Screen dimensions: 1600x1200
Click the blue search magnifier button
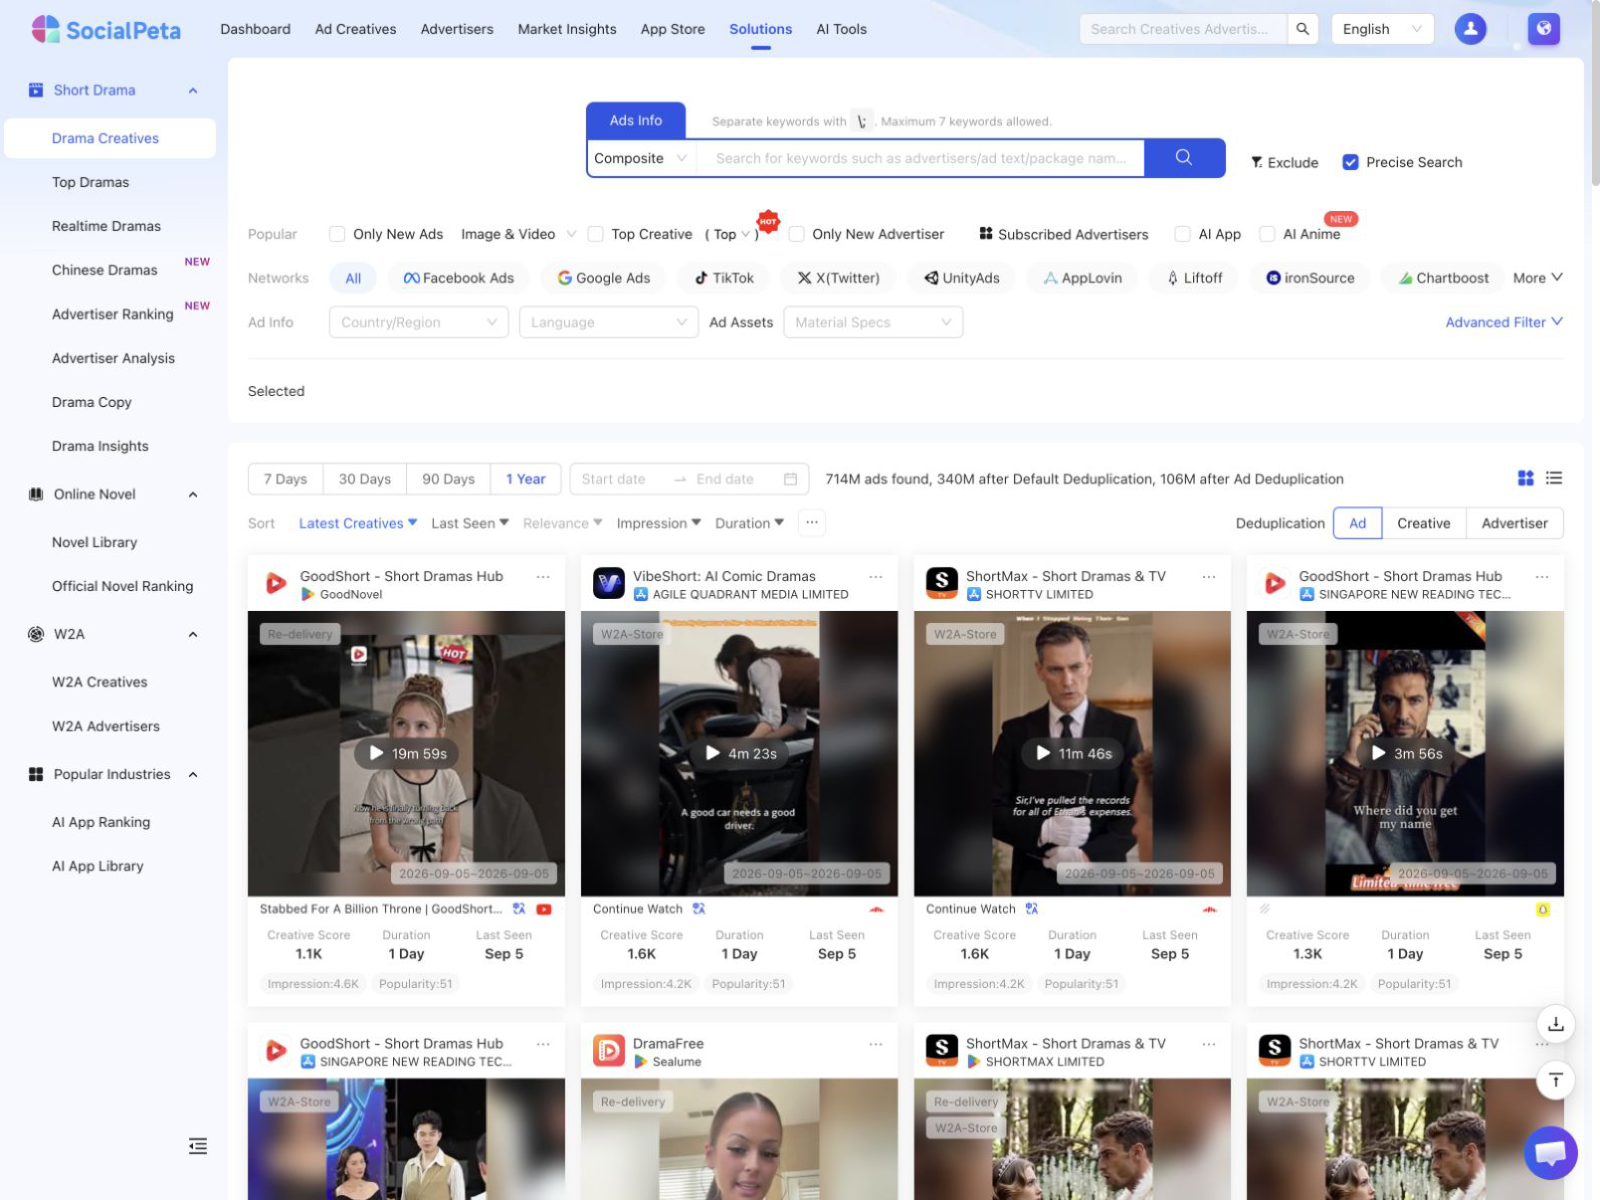1184,158
